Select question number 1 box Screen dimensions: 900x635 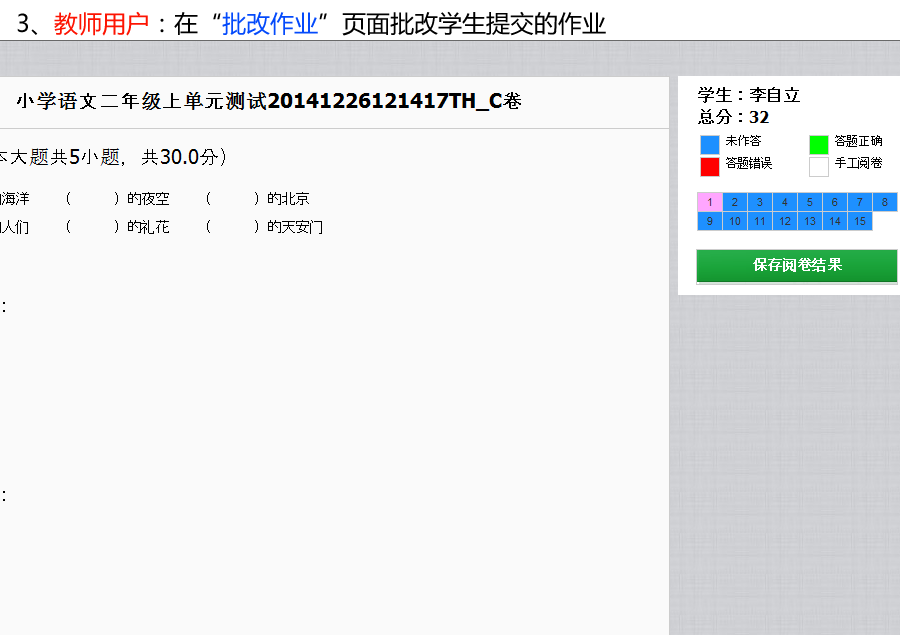coord(709,202)
